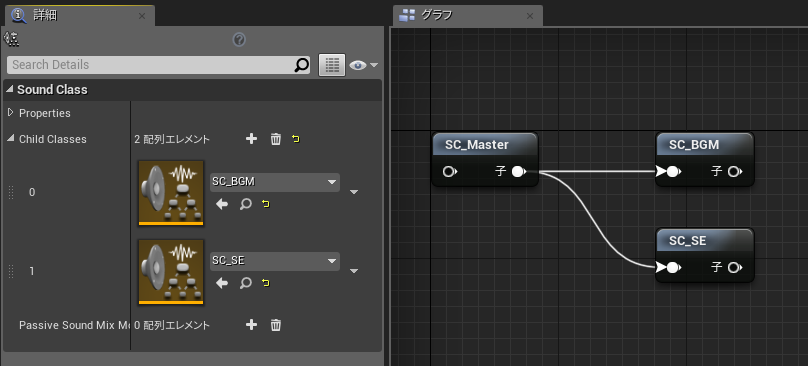Screen dimensions: 808x366
Task: Reset SC_SE element to default value
Action: pos(265,282)
